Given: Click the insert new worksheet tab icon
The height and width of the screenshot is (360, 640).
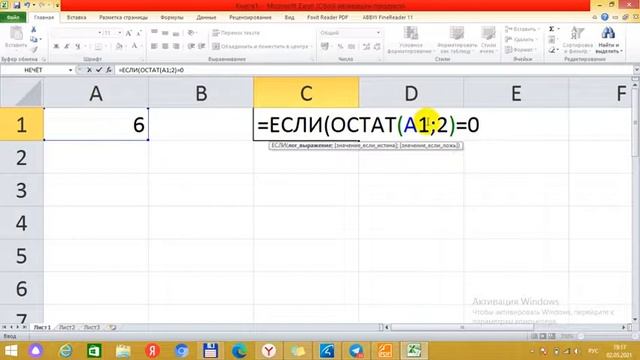Looking at the screenshot, I should 112,327.
